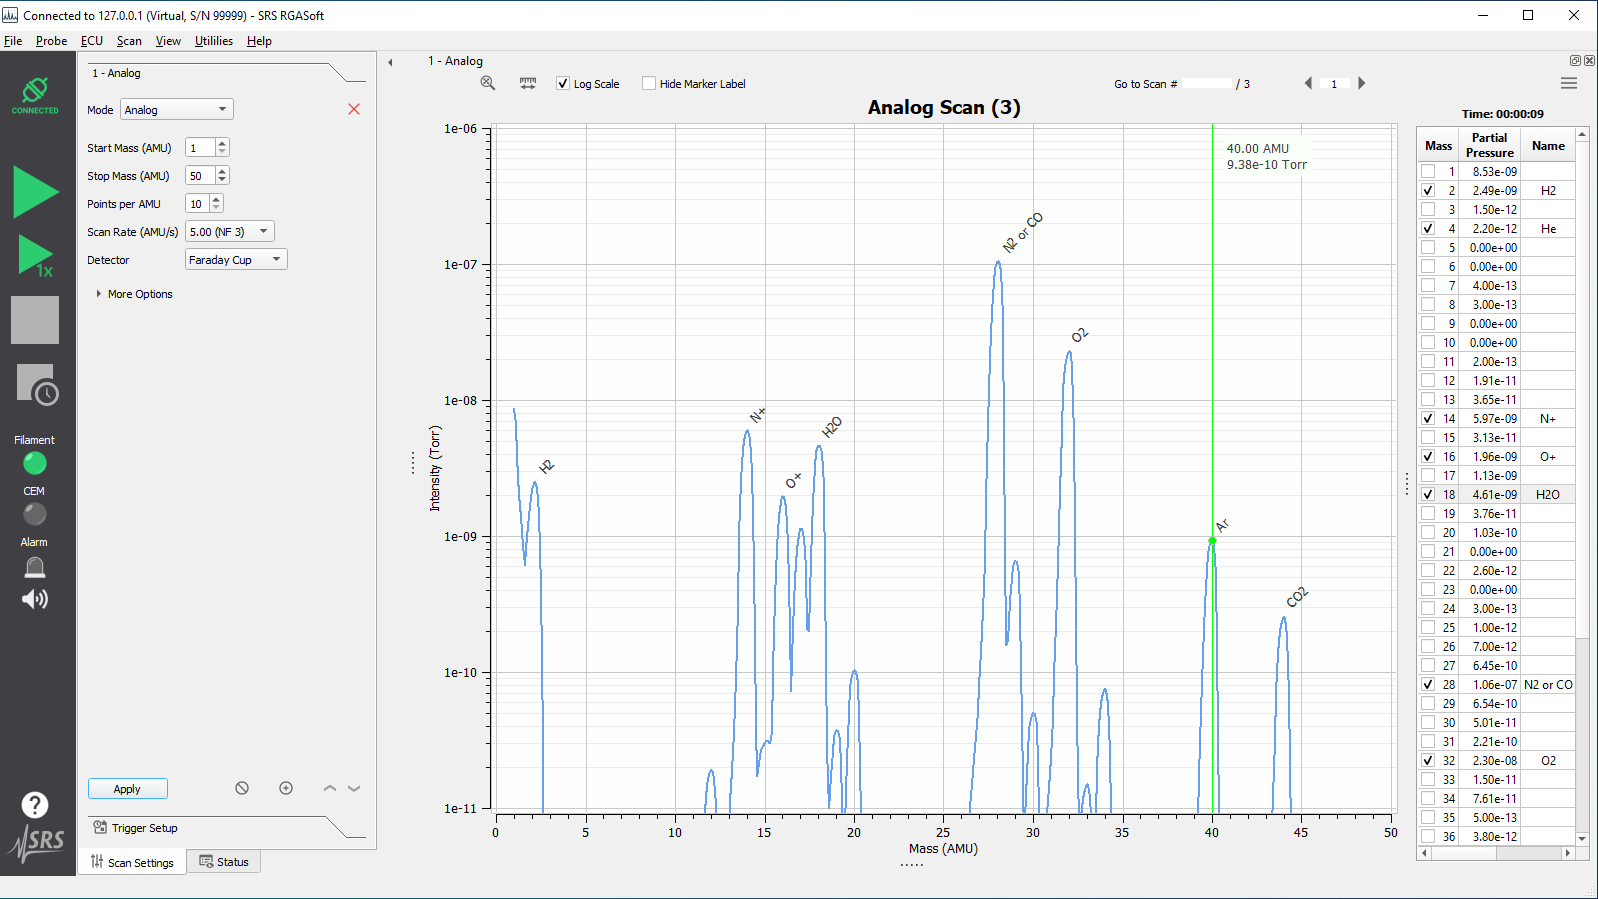The width and height of the screenshot is (1598, 899).
Task: Switch to the Status tab
Action: 224,862
